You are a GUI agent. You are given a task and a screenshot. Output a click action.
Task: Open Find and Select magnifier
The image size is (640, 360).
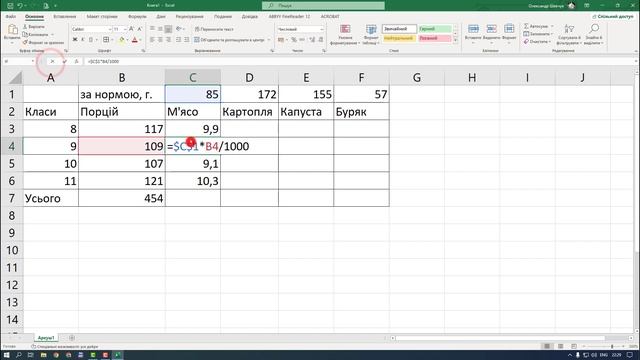594,34
